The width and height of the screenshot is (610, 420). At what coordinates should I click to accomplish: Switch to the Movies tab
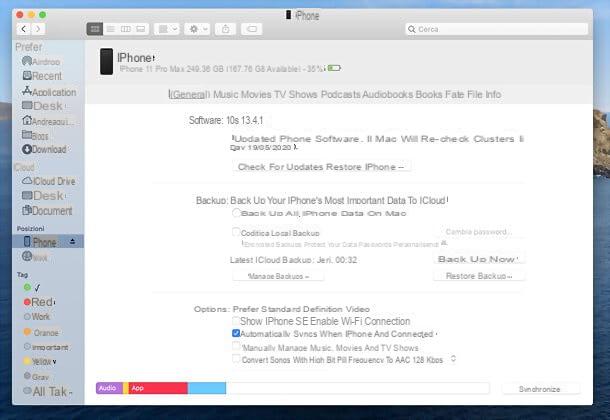coord(256,94)
